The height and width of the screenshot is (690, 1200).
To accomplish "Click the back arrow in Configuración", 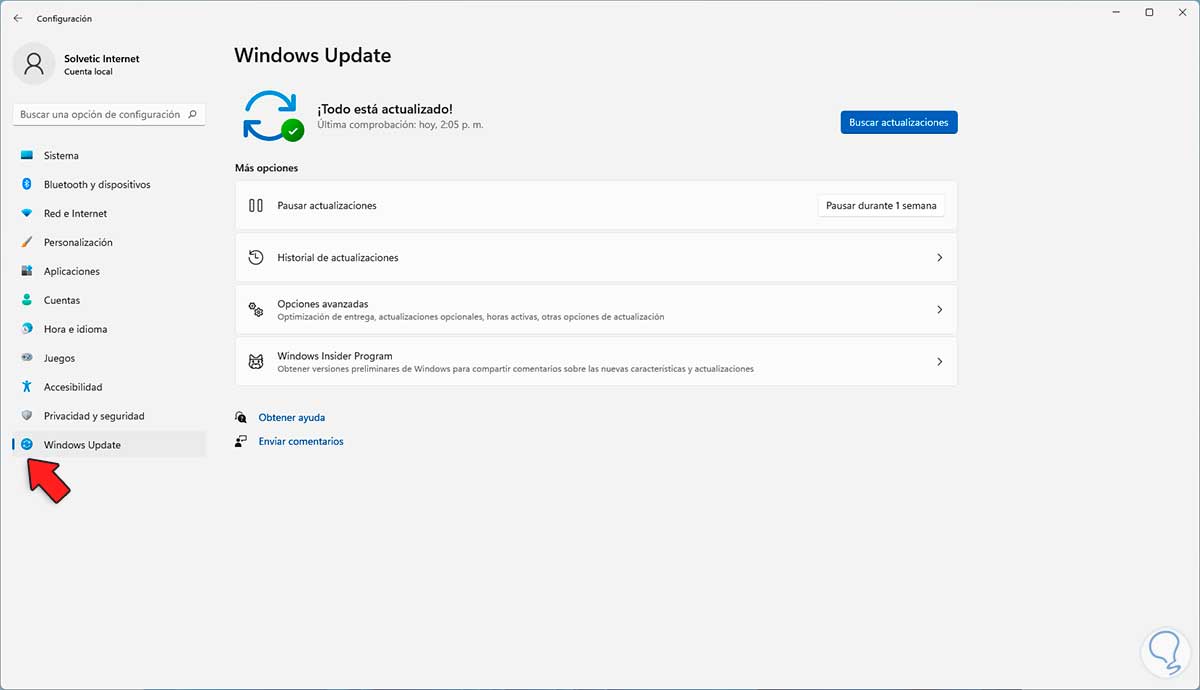I will pyautogui.click(x=17, y=18).
